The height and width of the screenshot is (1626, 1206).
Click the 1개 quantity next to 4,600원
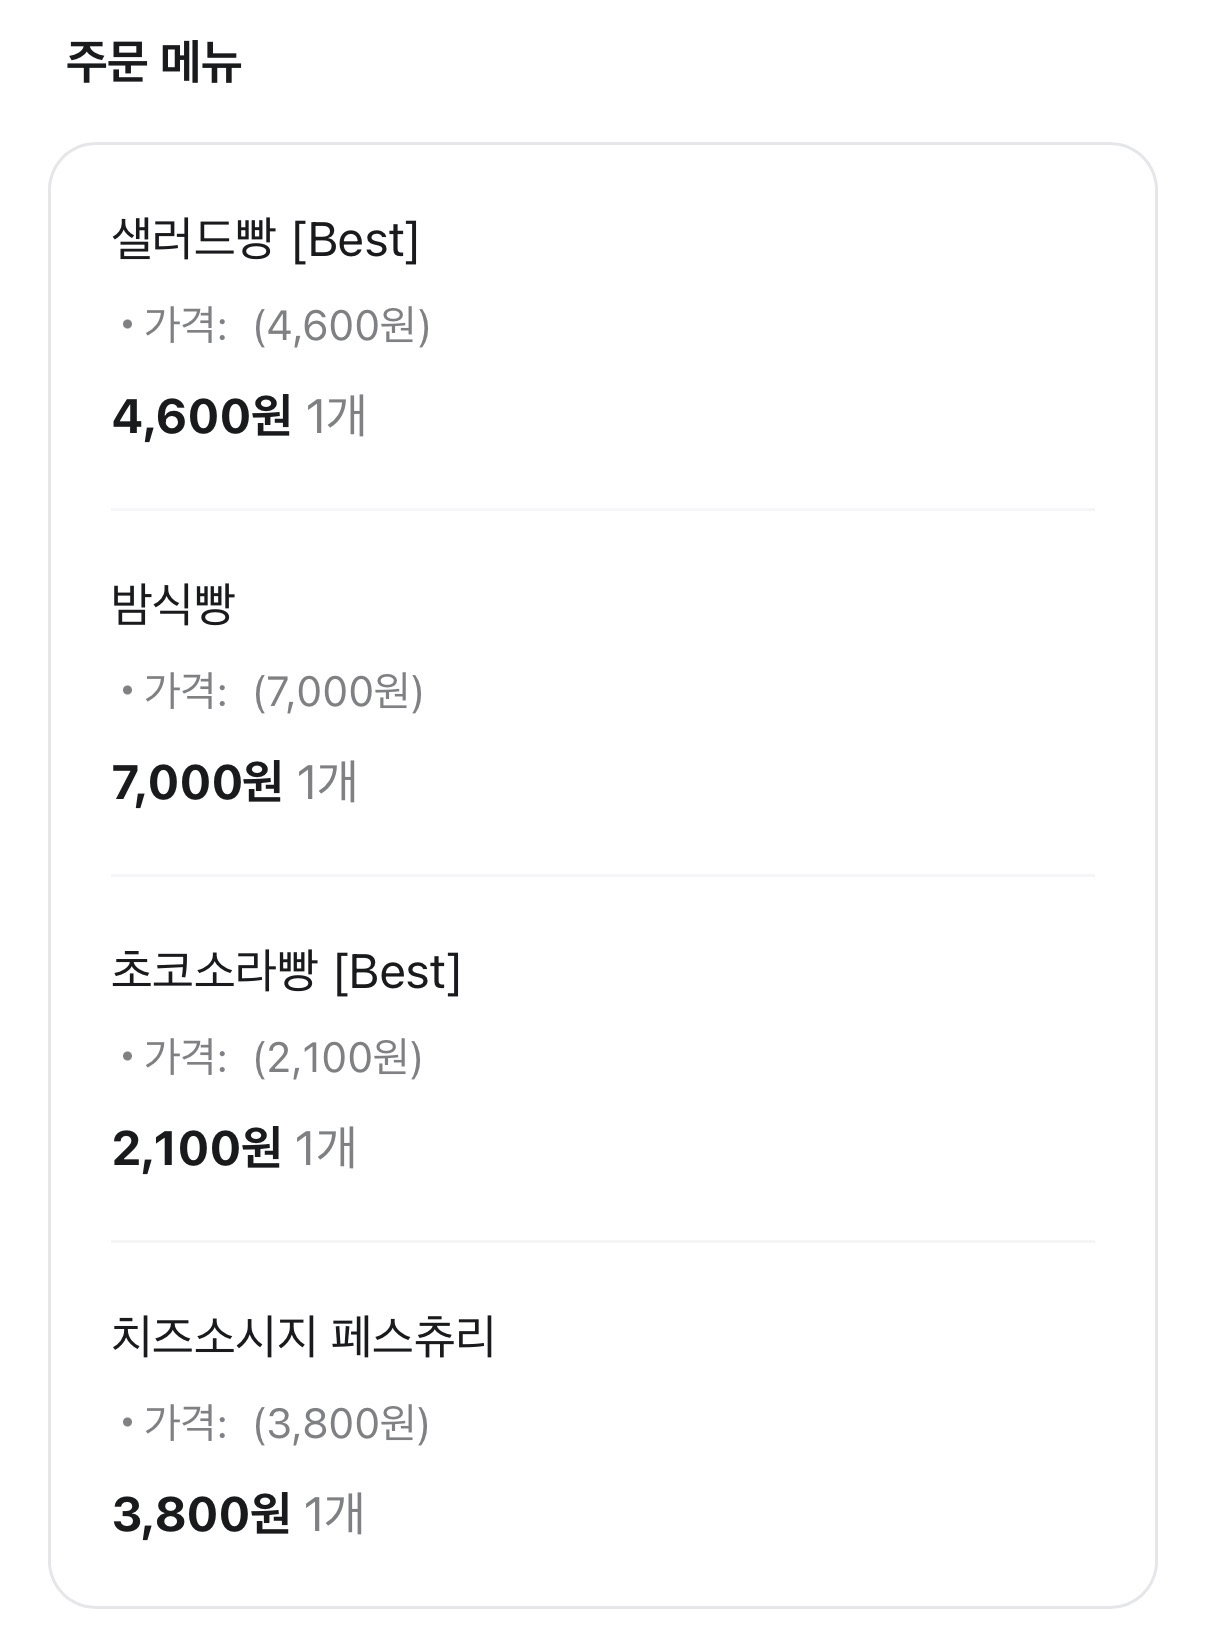pos(336,416)
